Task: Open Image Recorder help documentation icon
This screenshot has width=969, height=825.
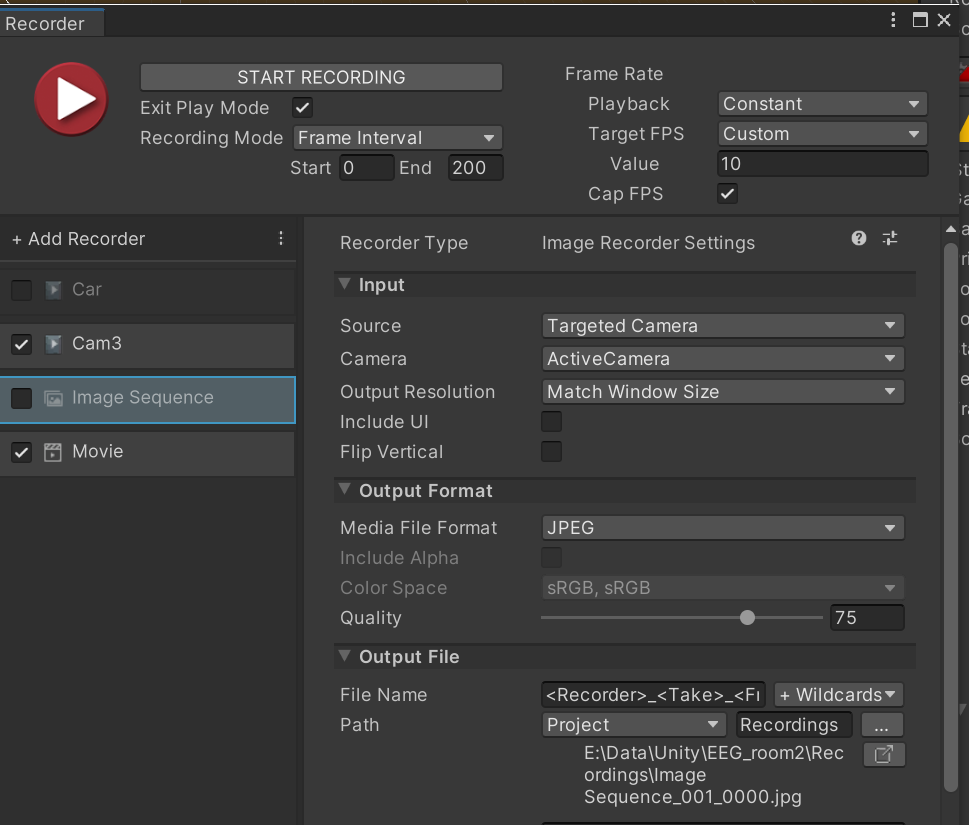Action: [x=859, y=238]
